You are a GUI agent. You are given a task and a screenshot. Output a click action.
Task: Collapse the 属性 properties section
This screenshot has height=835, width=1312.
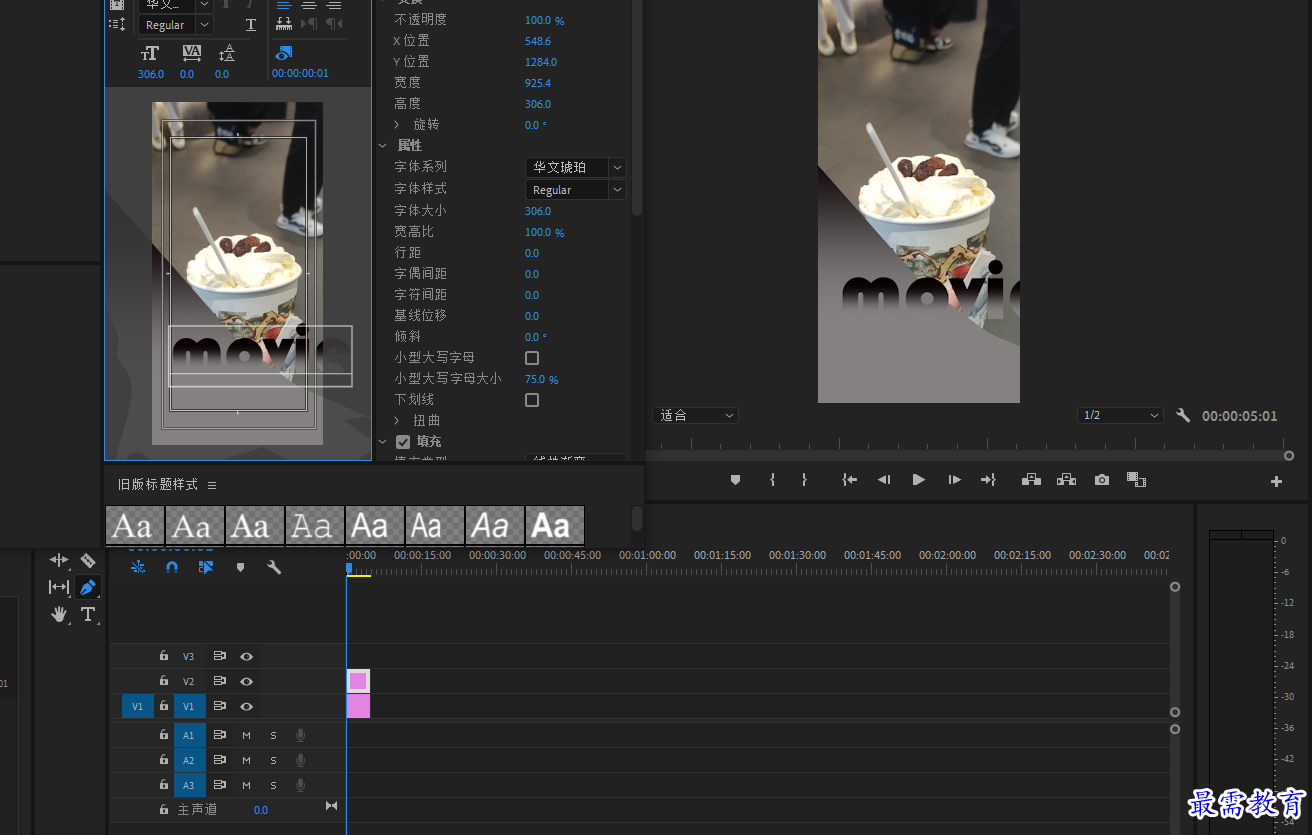(x=383, y=146)
